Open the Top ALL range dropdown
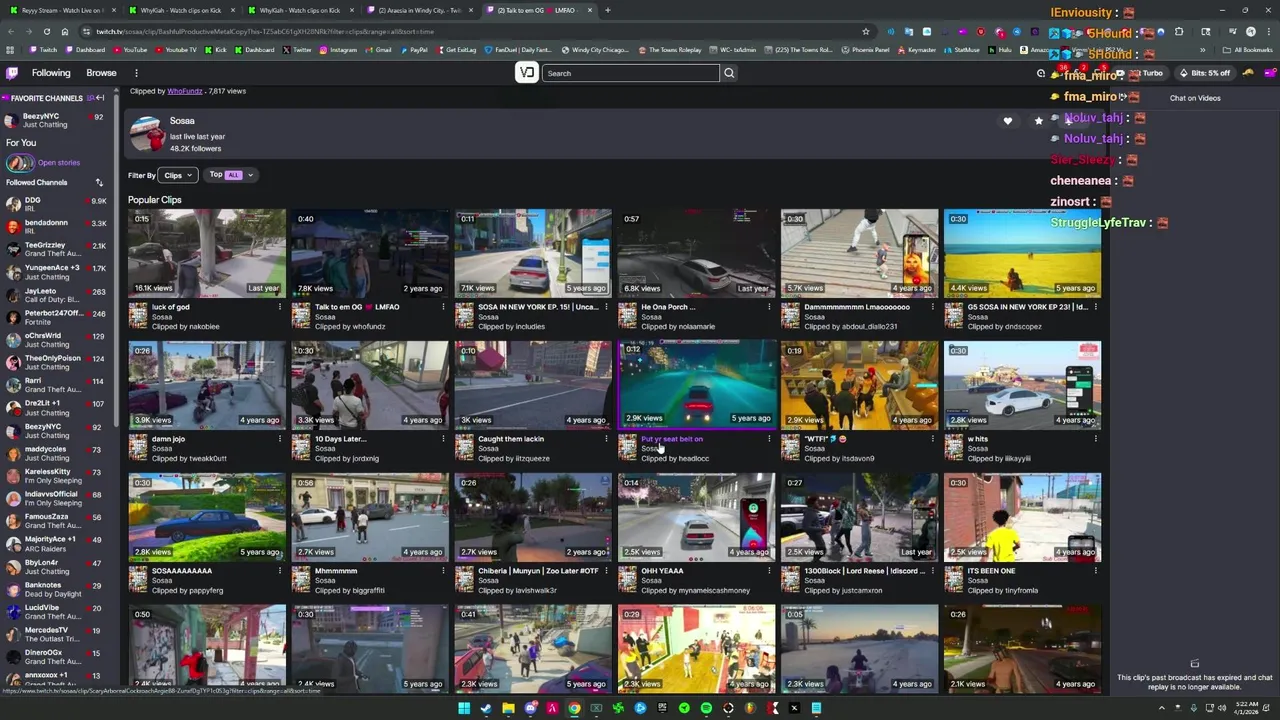 pyautogui.click(x=231, y=175)
